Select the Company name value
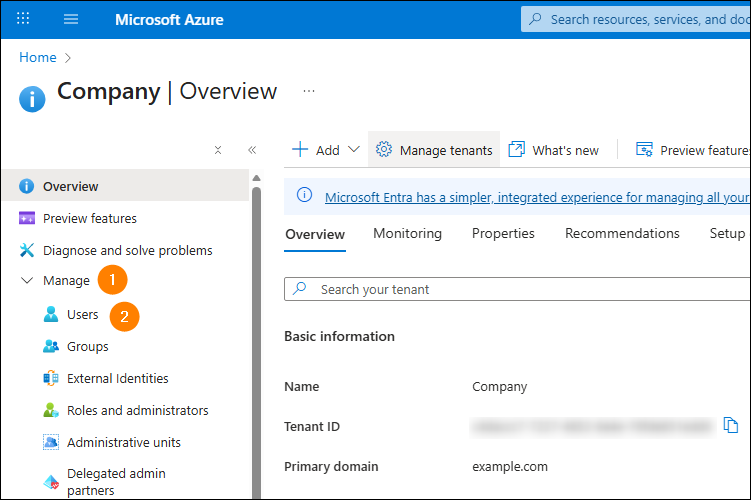751x500 pixels. click(x=500, y=386)
